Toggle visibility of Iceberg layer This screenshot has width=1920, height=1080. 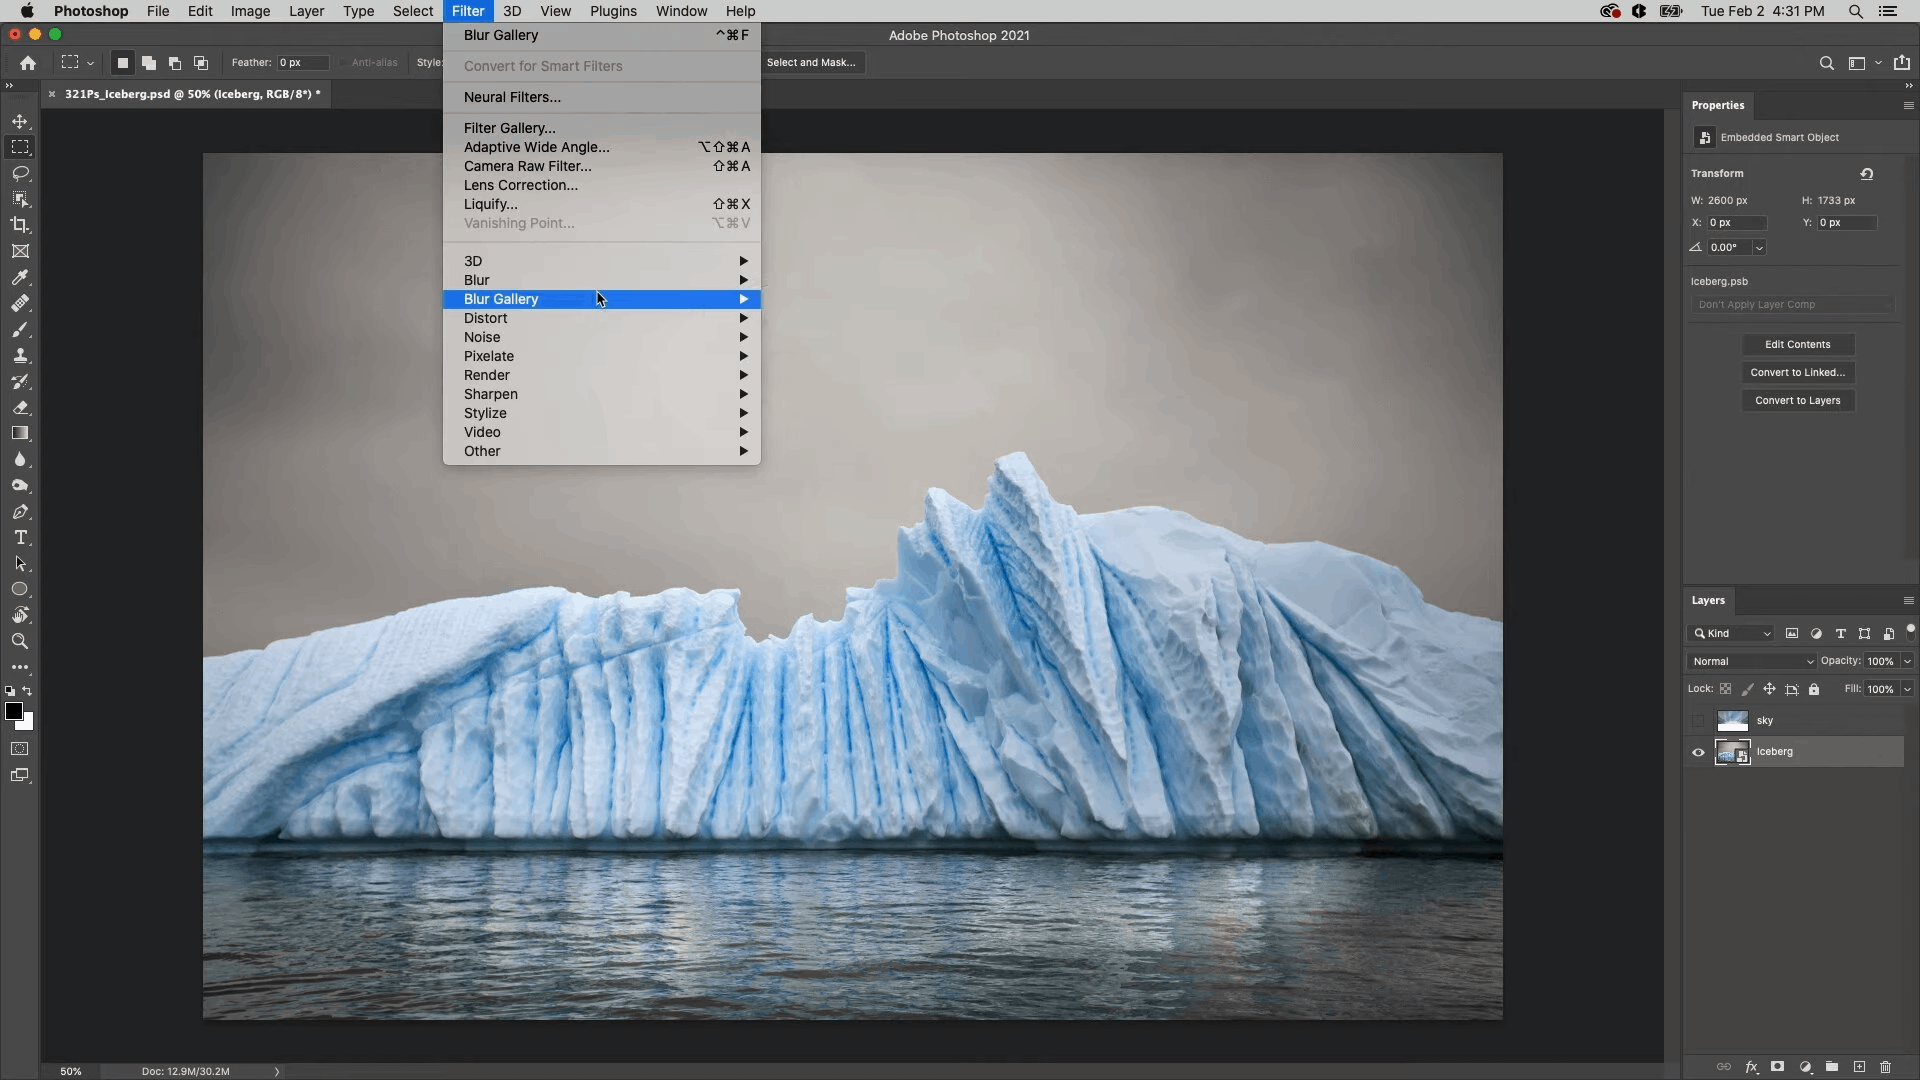tap(1698, 752)
